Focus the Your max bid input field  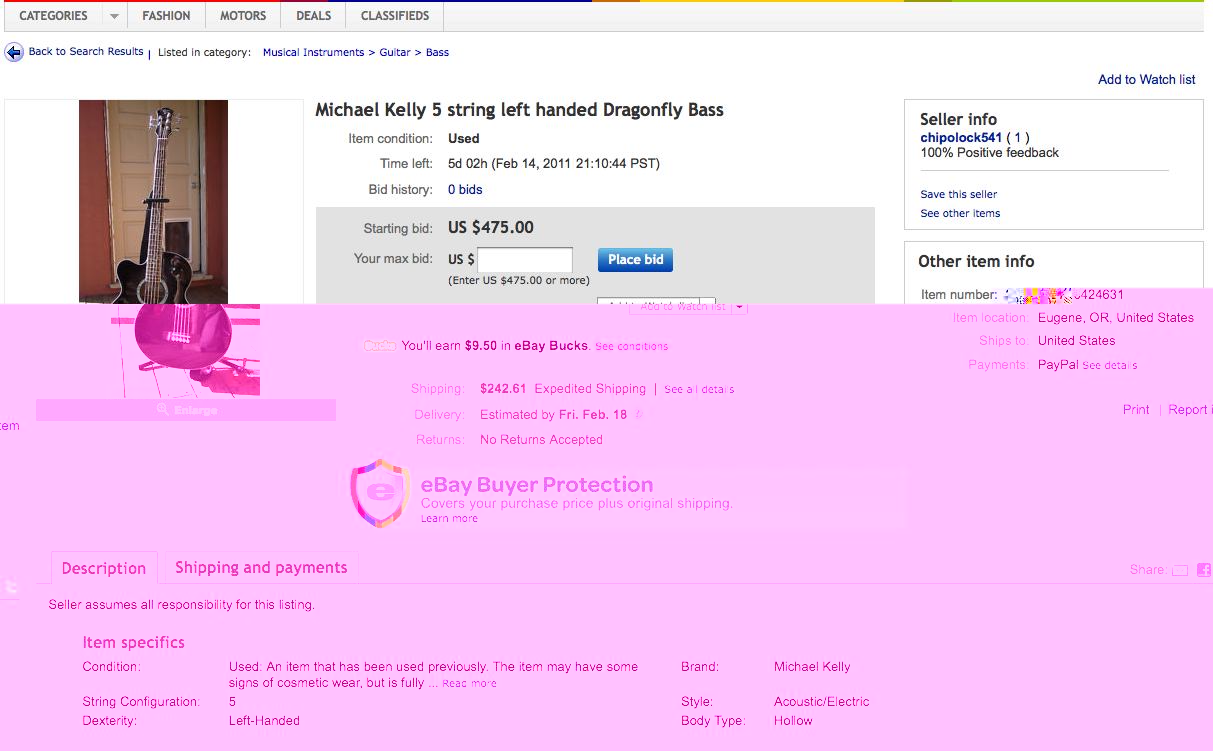[x=525, y=260]
